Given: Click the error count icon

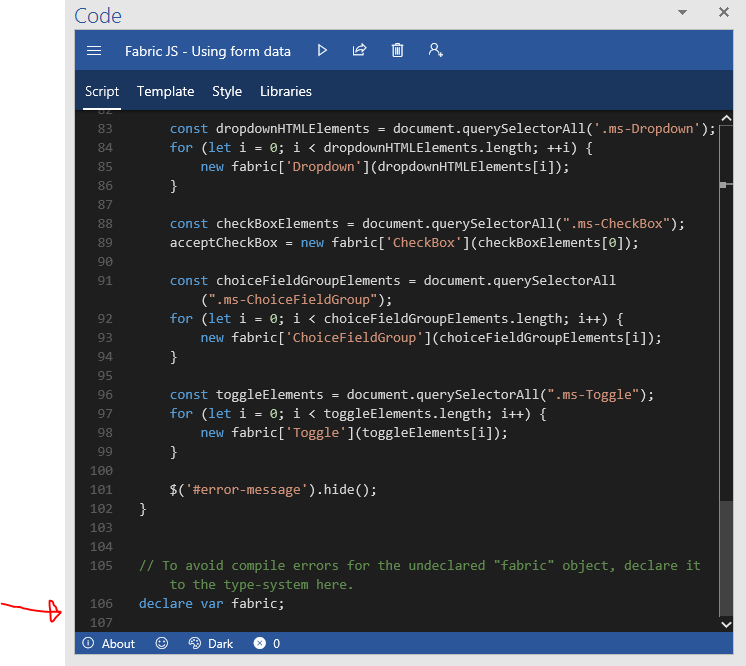Looking at the screenshot, I should point(259,643).
